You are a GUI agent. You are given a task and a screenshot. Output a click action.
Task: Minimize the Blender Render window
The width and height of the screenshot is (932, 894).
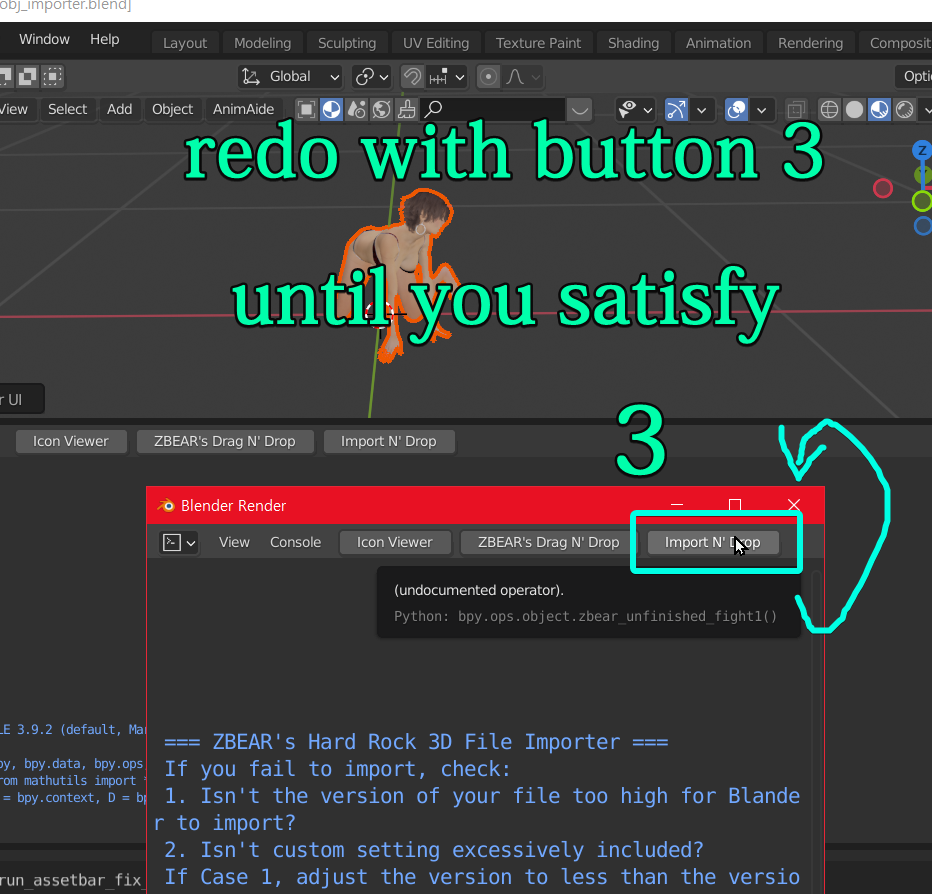pos(676,505)
